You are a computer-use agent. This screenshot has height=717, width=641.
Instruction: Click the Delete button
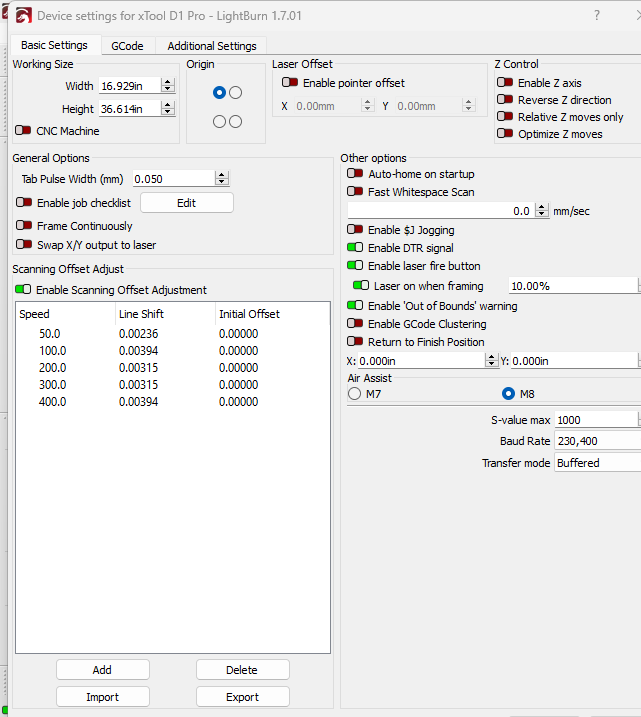pyautogui.click(x=242, y=669)
